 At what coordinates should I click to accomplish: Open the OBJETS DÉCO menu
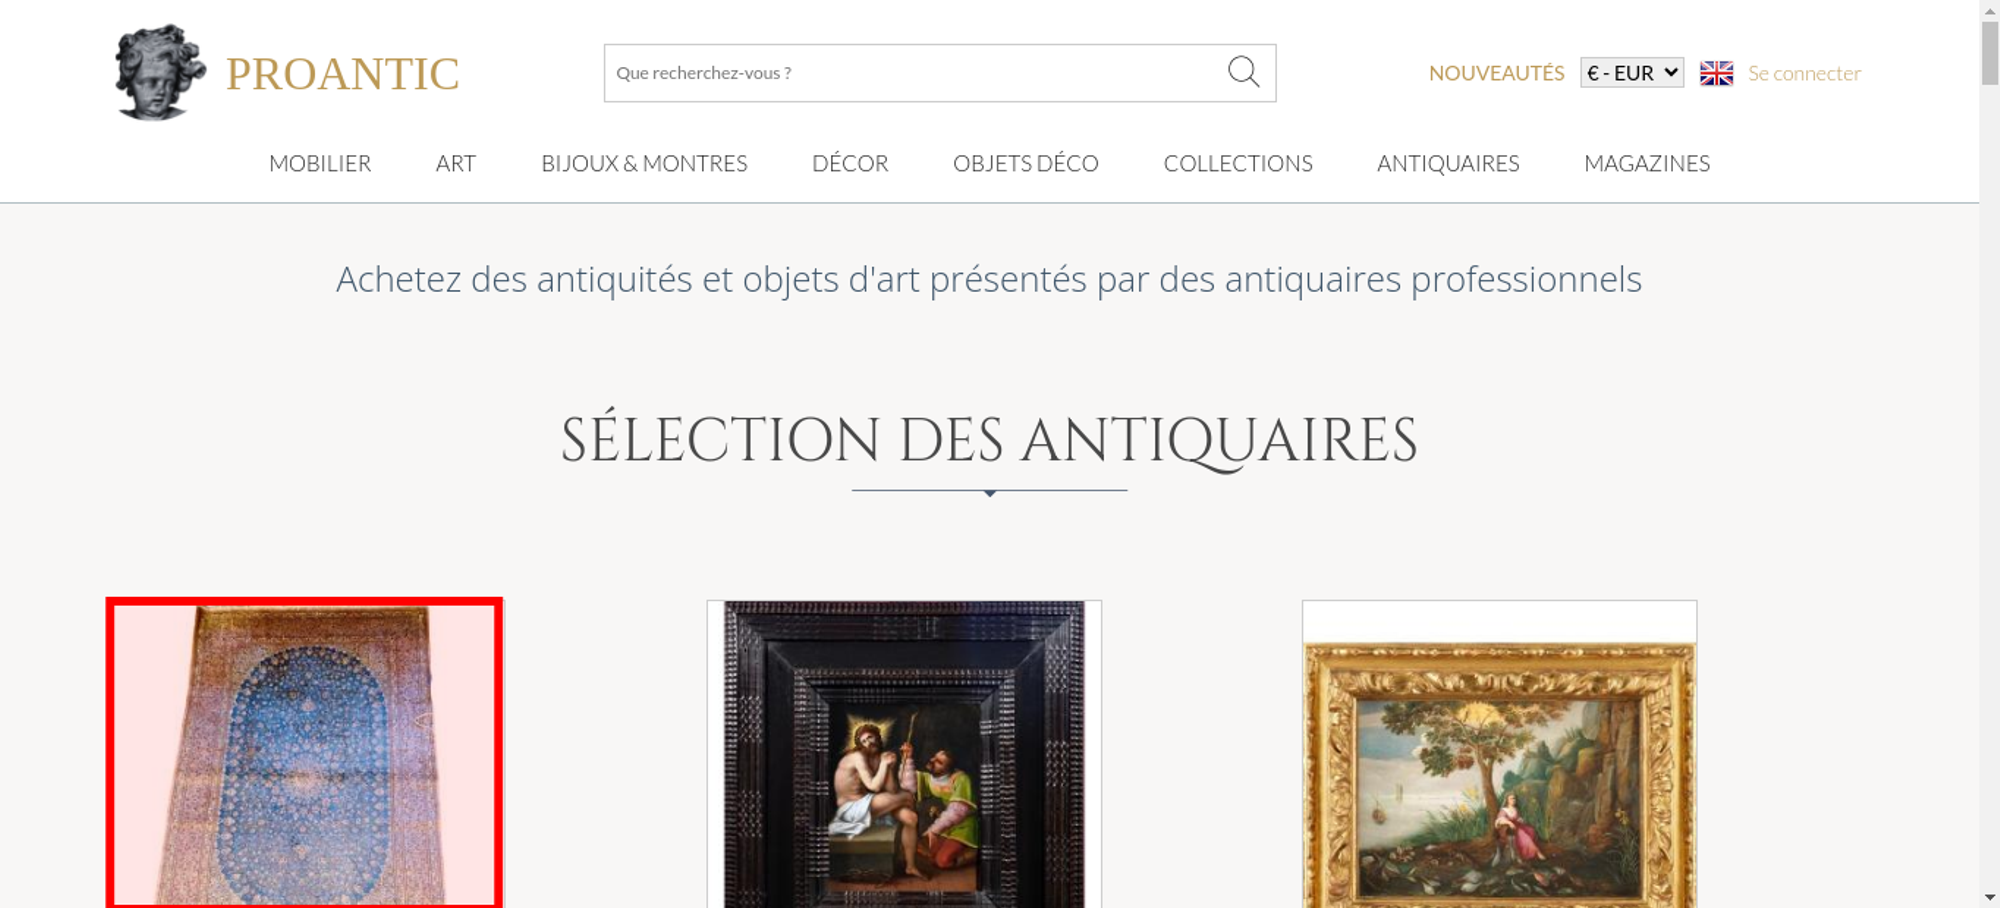pyautogui.click(x=1026, y=163)
